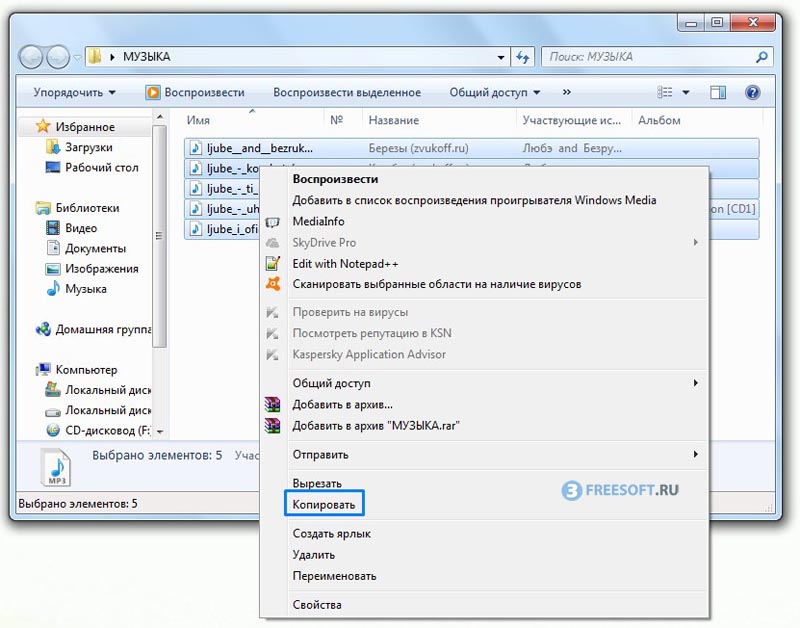Click the music icon of ljube_i_ofi file

pos(195,229)
